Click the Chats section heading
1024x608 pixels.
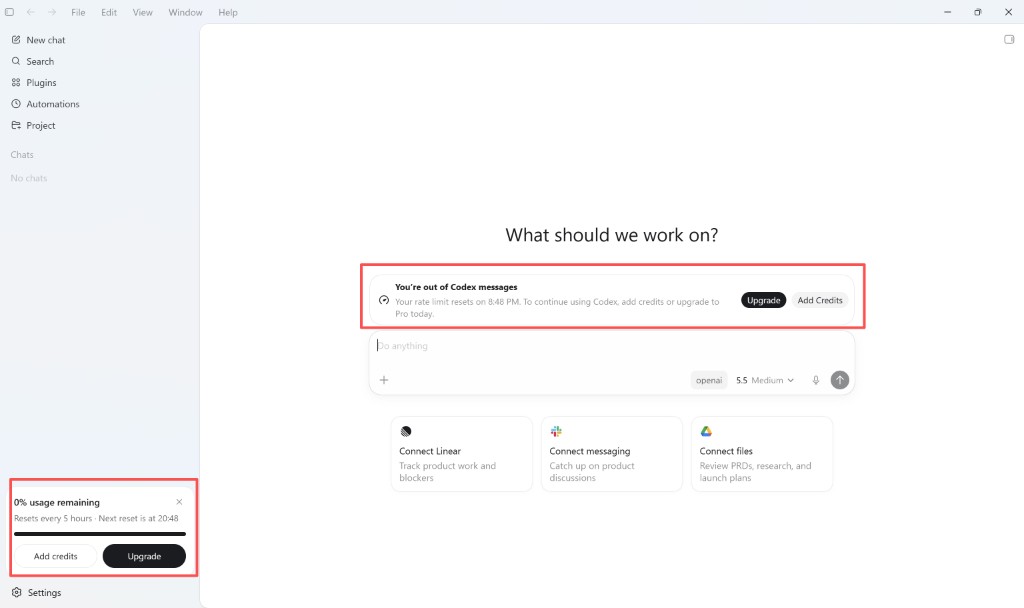22,155
